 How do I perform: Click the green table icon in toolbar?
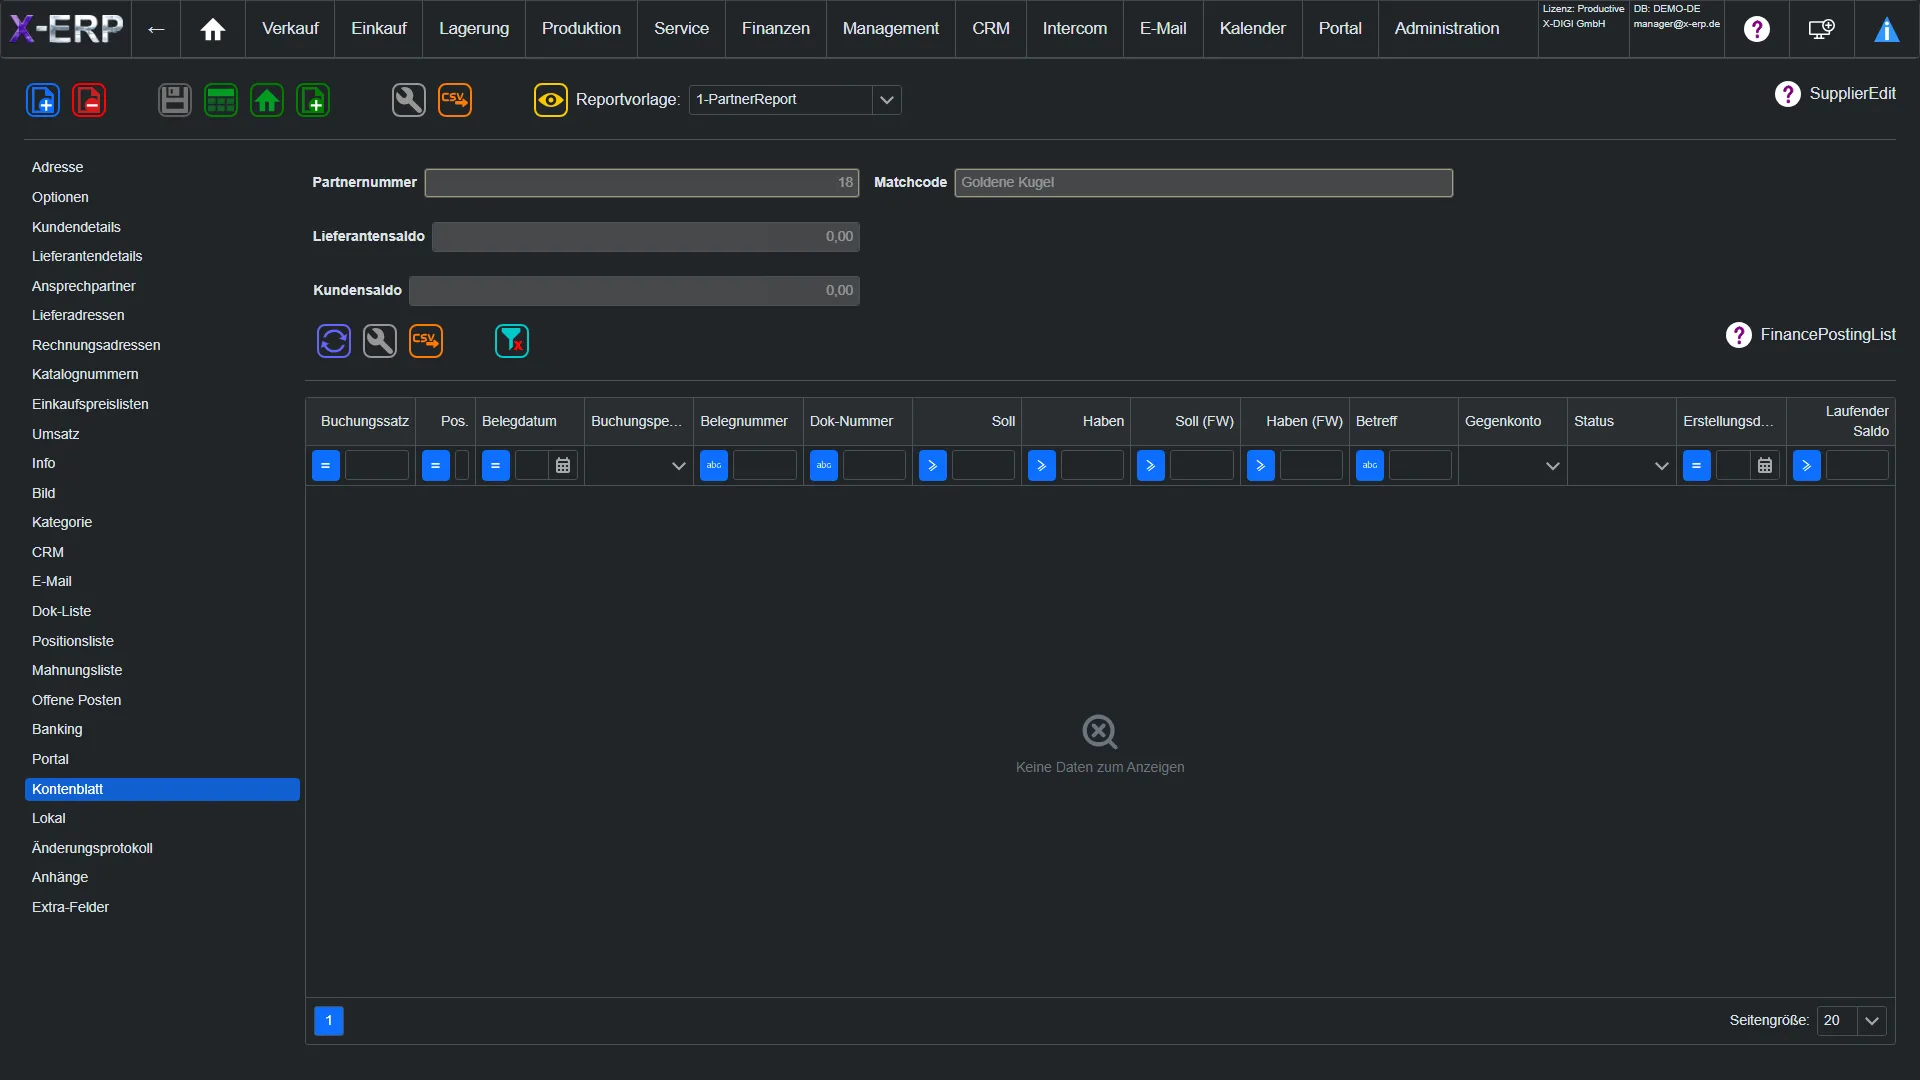pyautogui.click(x=221, y=100)
